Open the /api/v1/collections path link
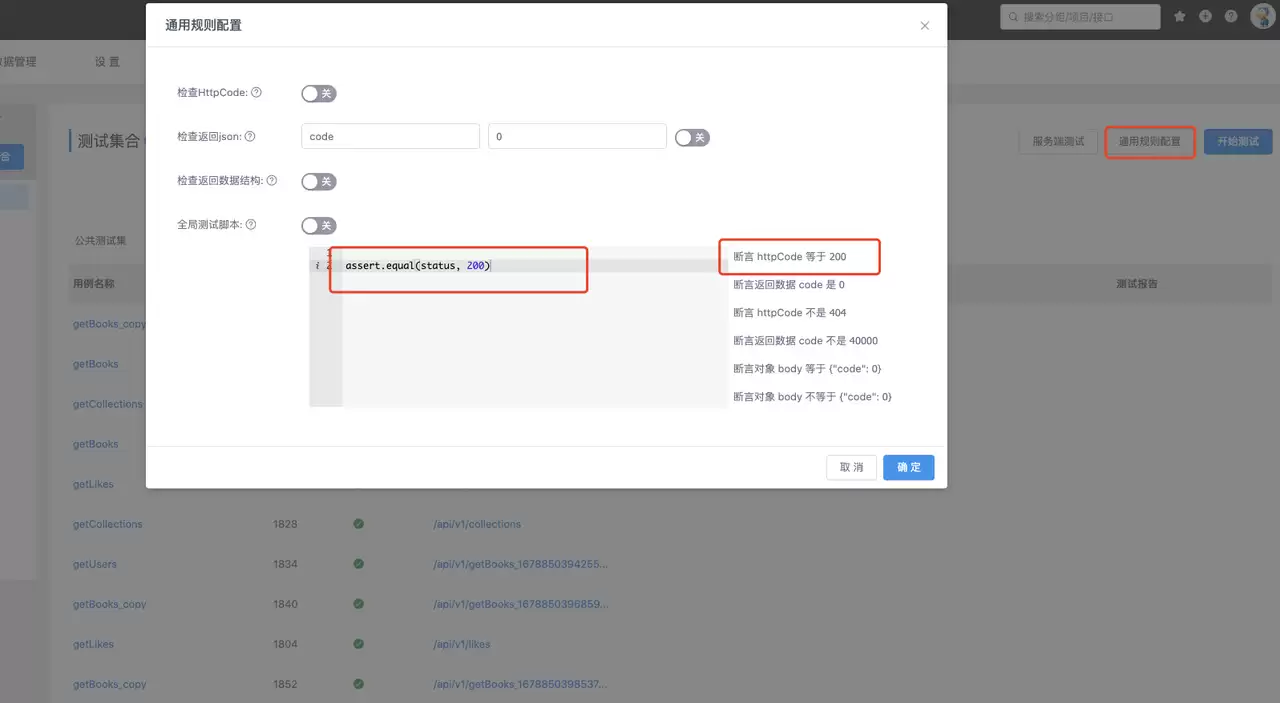 477,524
